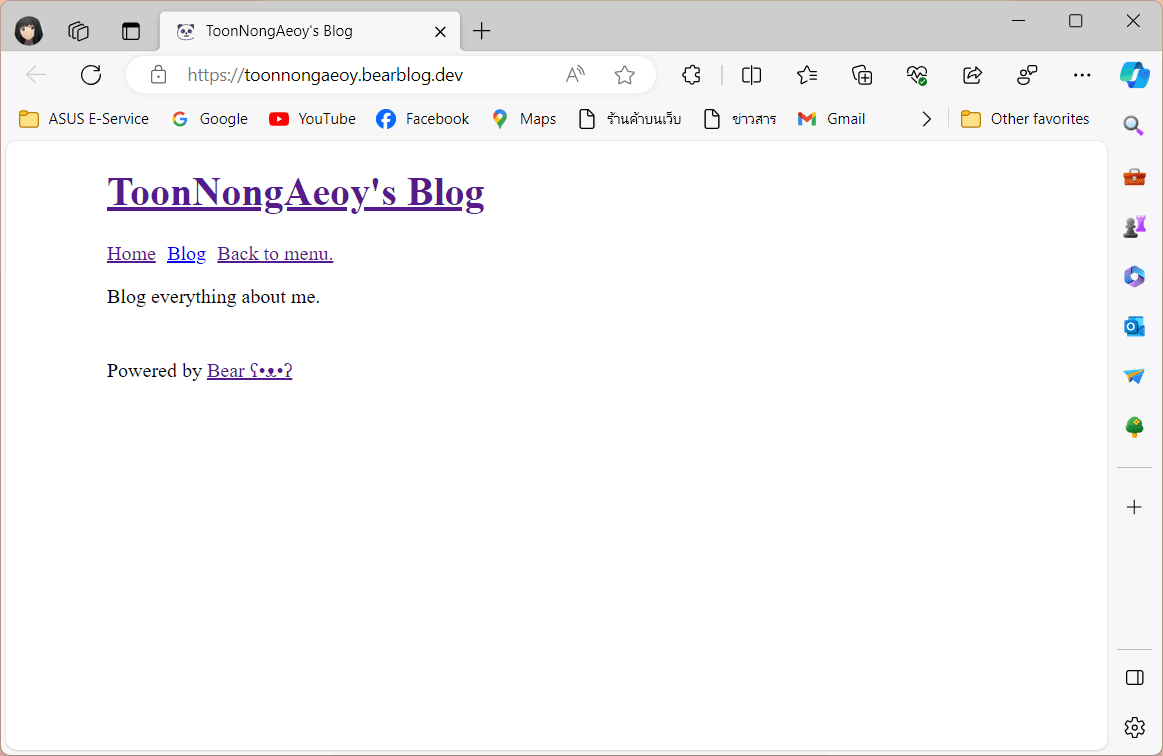Open the Extensions puzzle icon
The width and height of the screenshot is (1163, 756).
click(691, 75)
